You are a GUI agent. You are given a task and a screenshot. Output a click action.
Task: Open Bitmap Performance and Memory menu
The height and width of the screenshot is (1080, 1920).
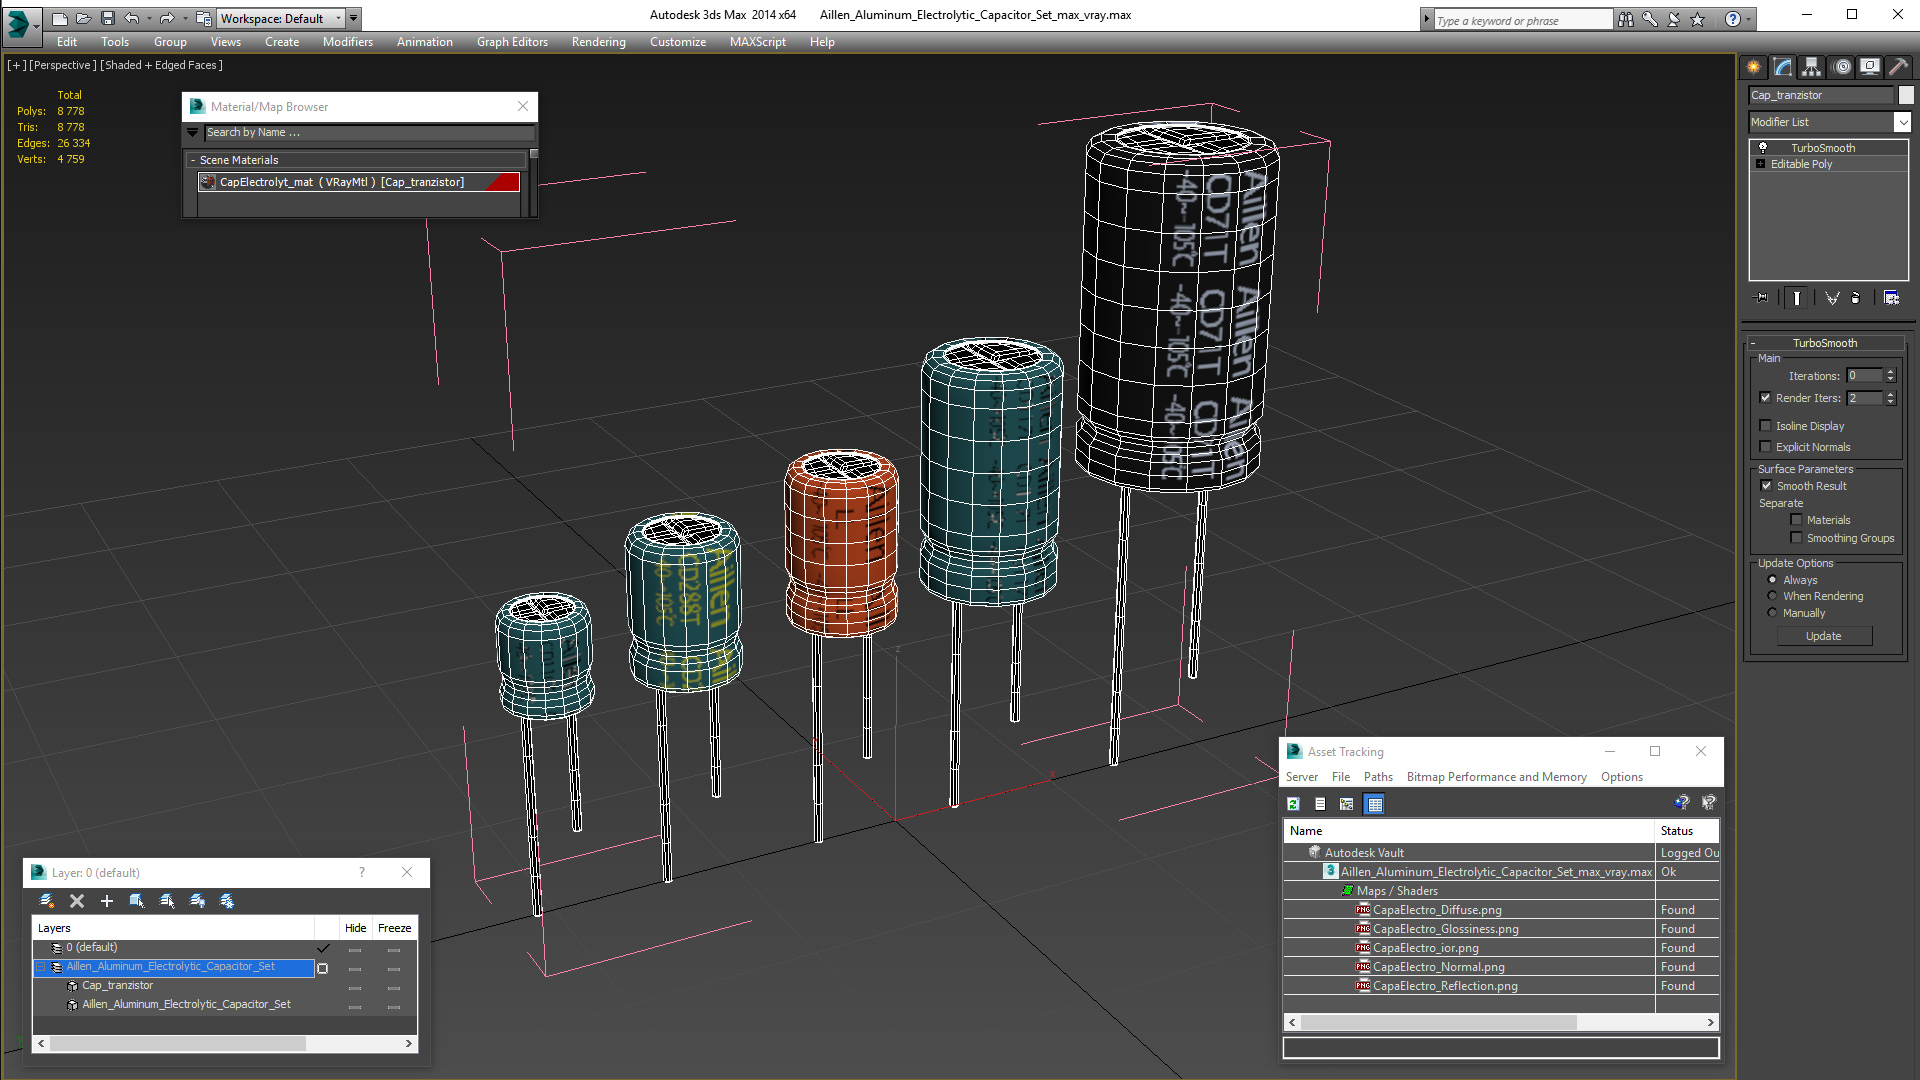pos(1496,777)
